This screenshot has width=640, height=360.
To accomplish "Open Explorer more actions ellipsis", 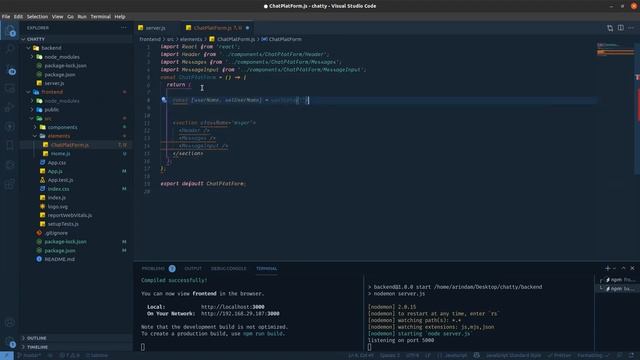I will pyautogui.click(x=124, y=28).
